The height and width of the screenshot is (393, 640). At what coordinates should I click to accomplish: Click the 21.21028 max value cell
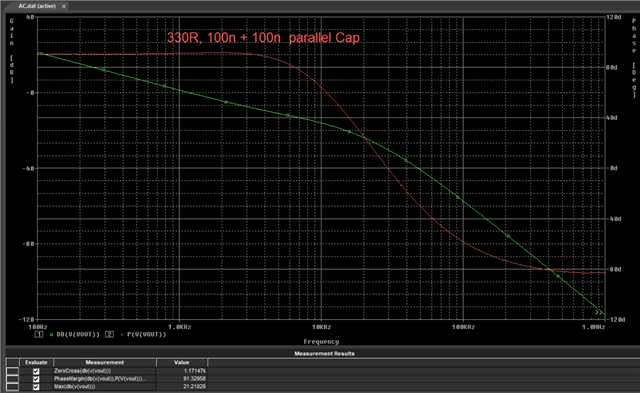click(x=182, y=386)
